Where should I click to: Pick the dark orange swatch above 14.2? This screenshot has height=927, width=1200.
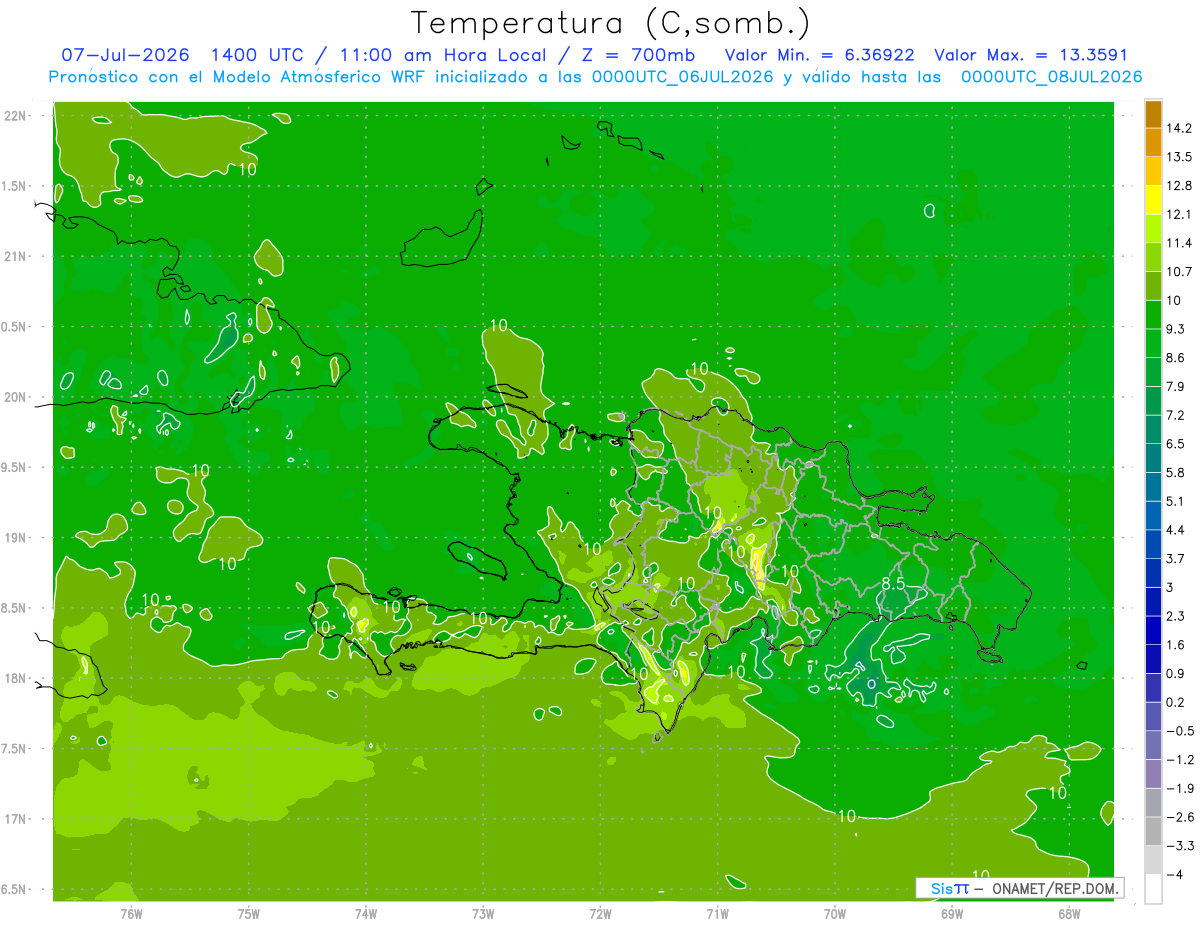[x=1153, y=114]
